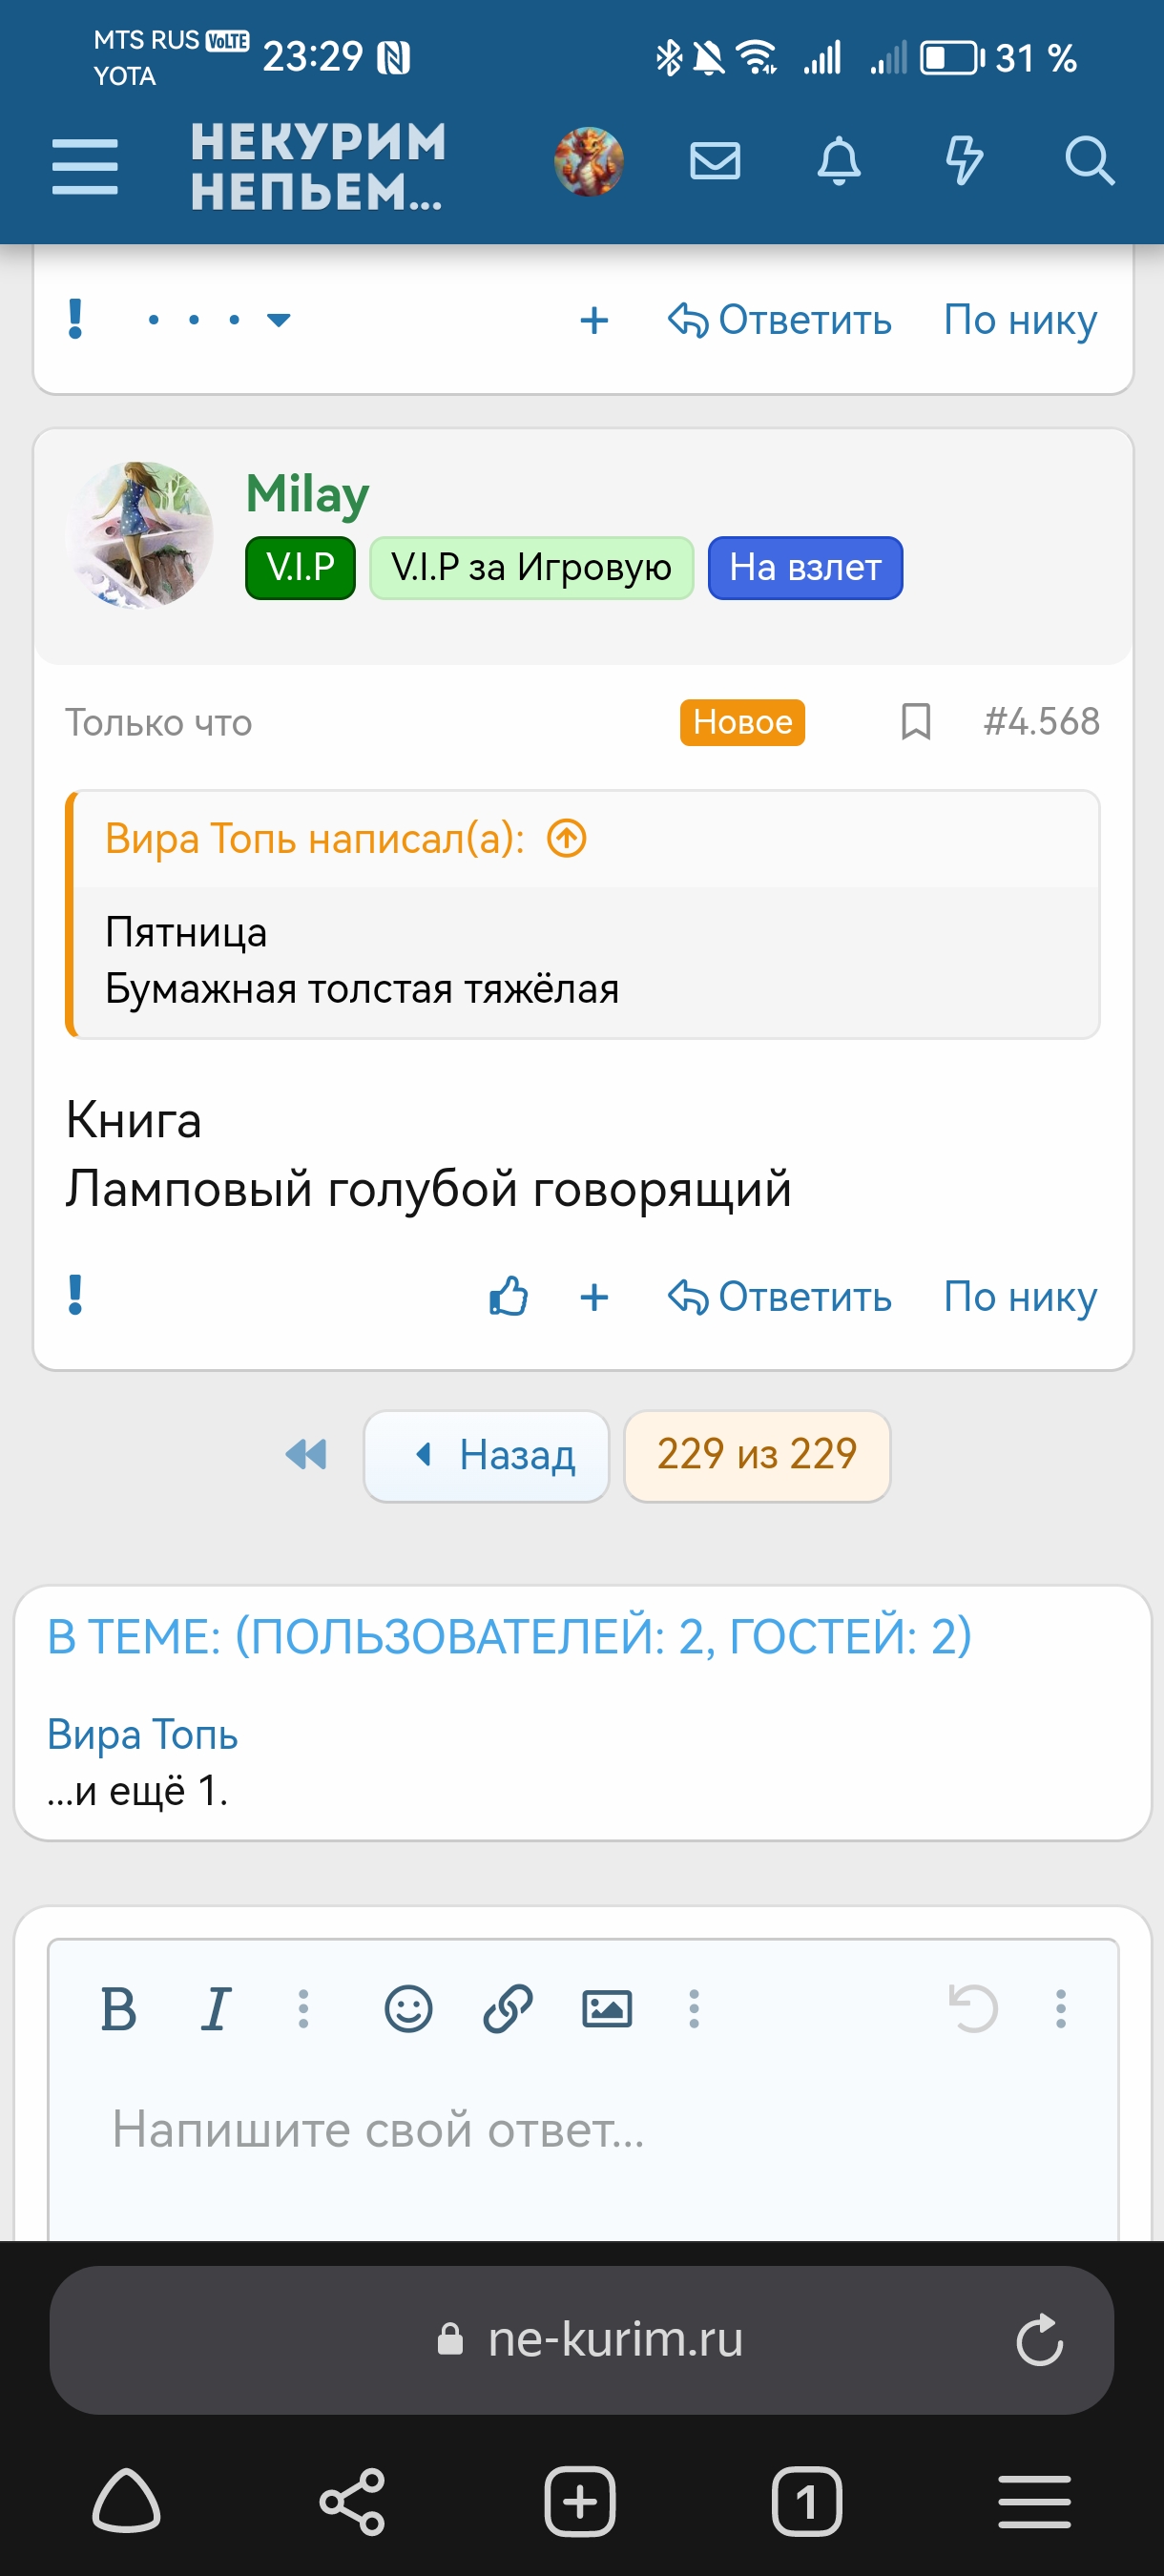This screenshot has height=2576, width=1164.
Task: Tap the reply input field
Action: coord(582,2130)
